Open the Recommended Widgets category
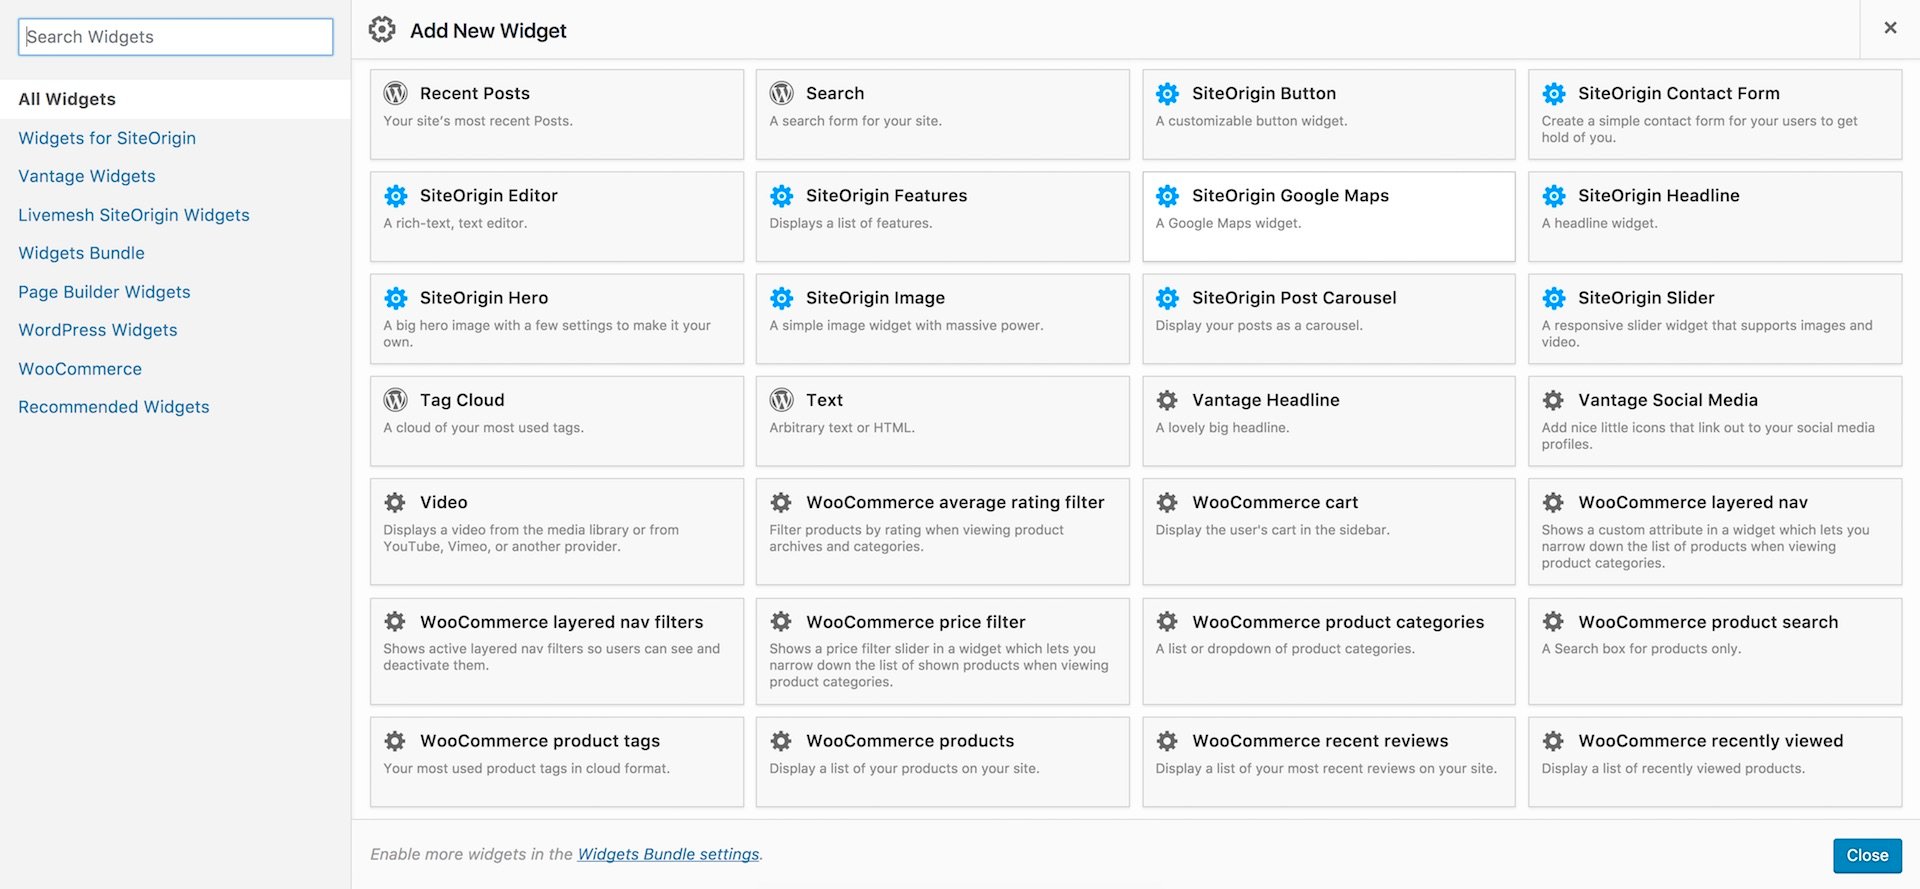The image size is (1920, 889). pos(114,407)
